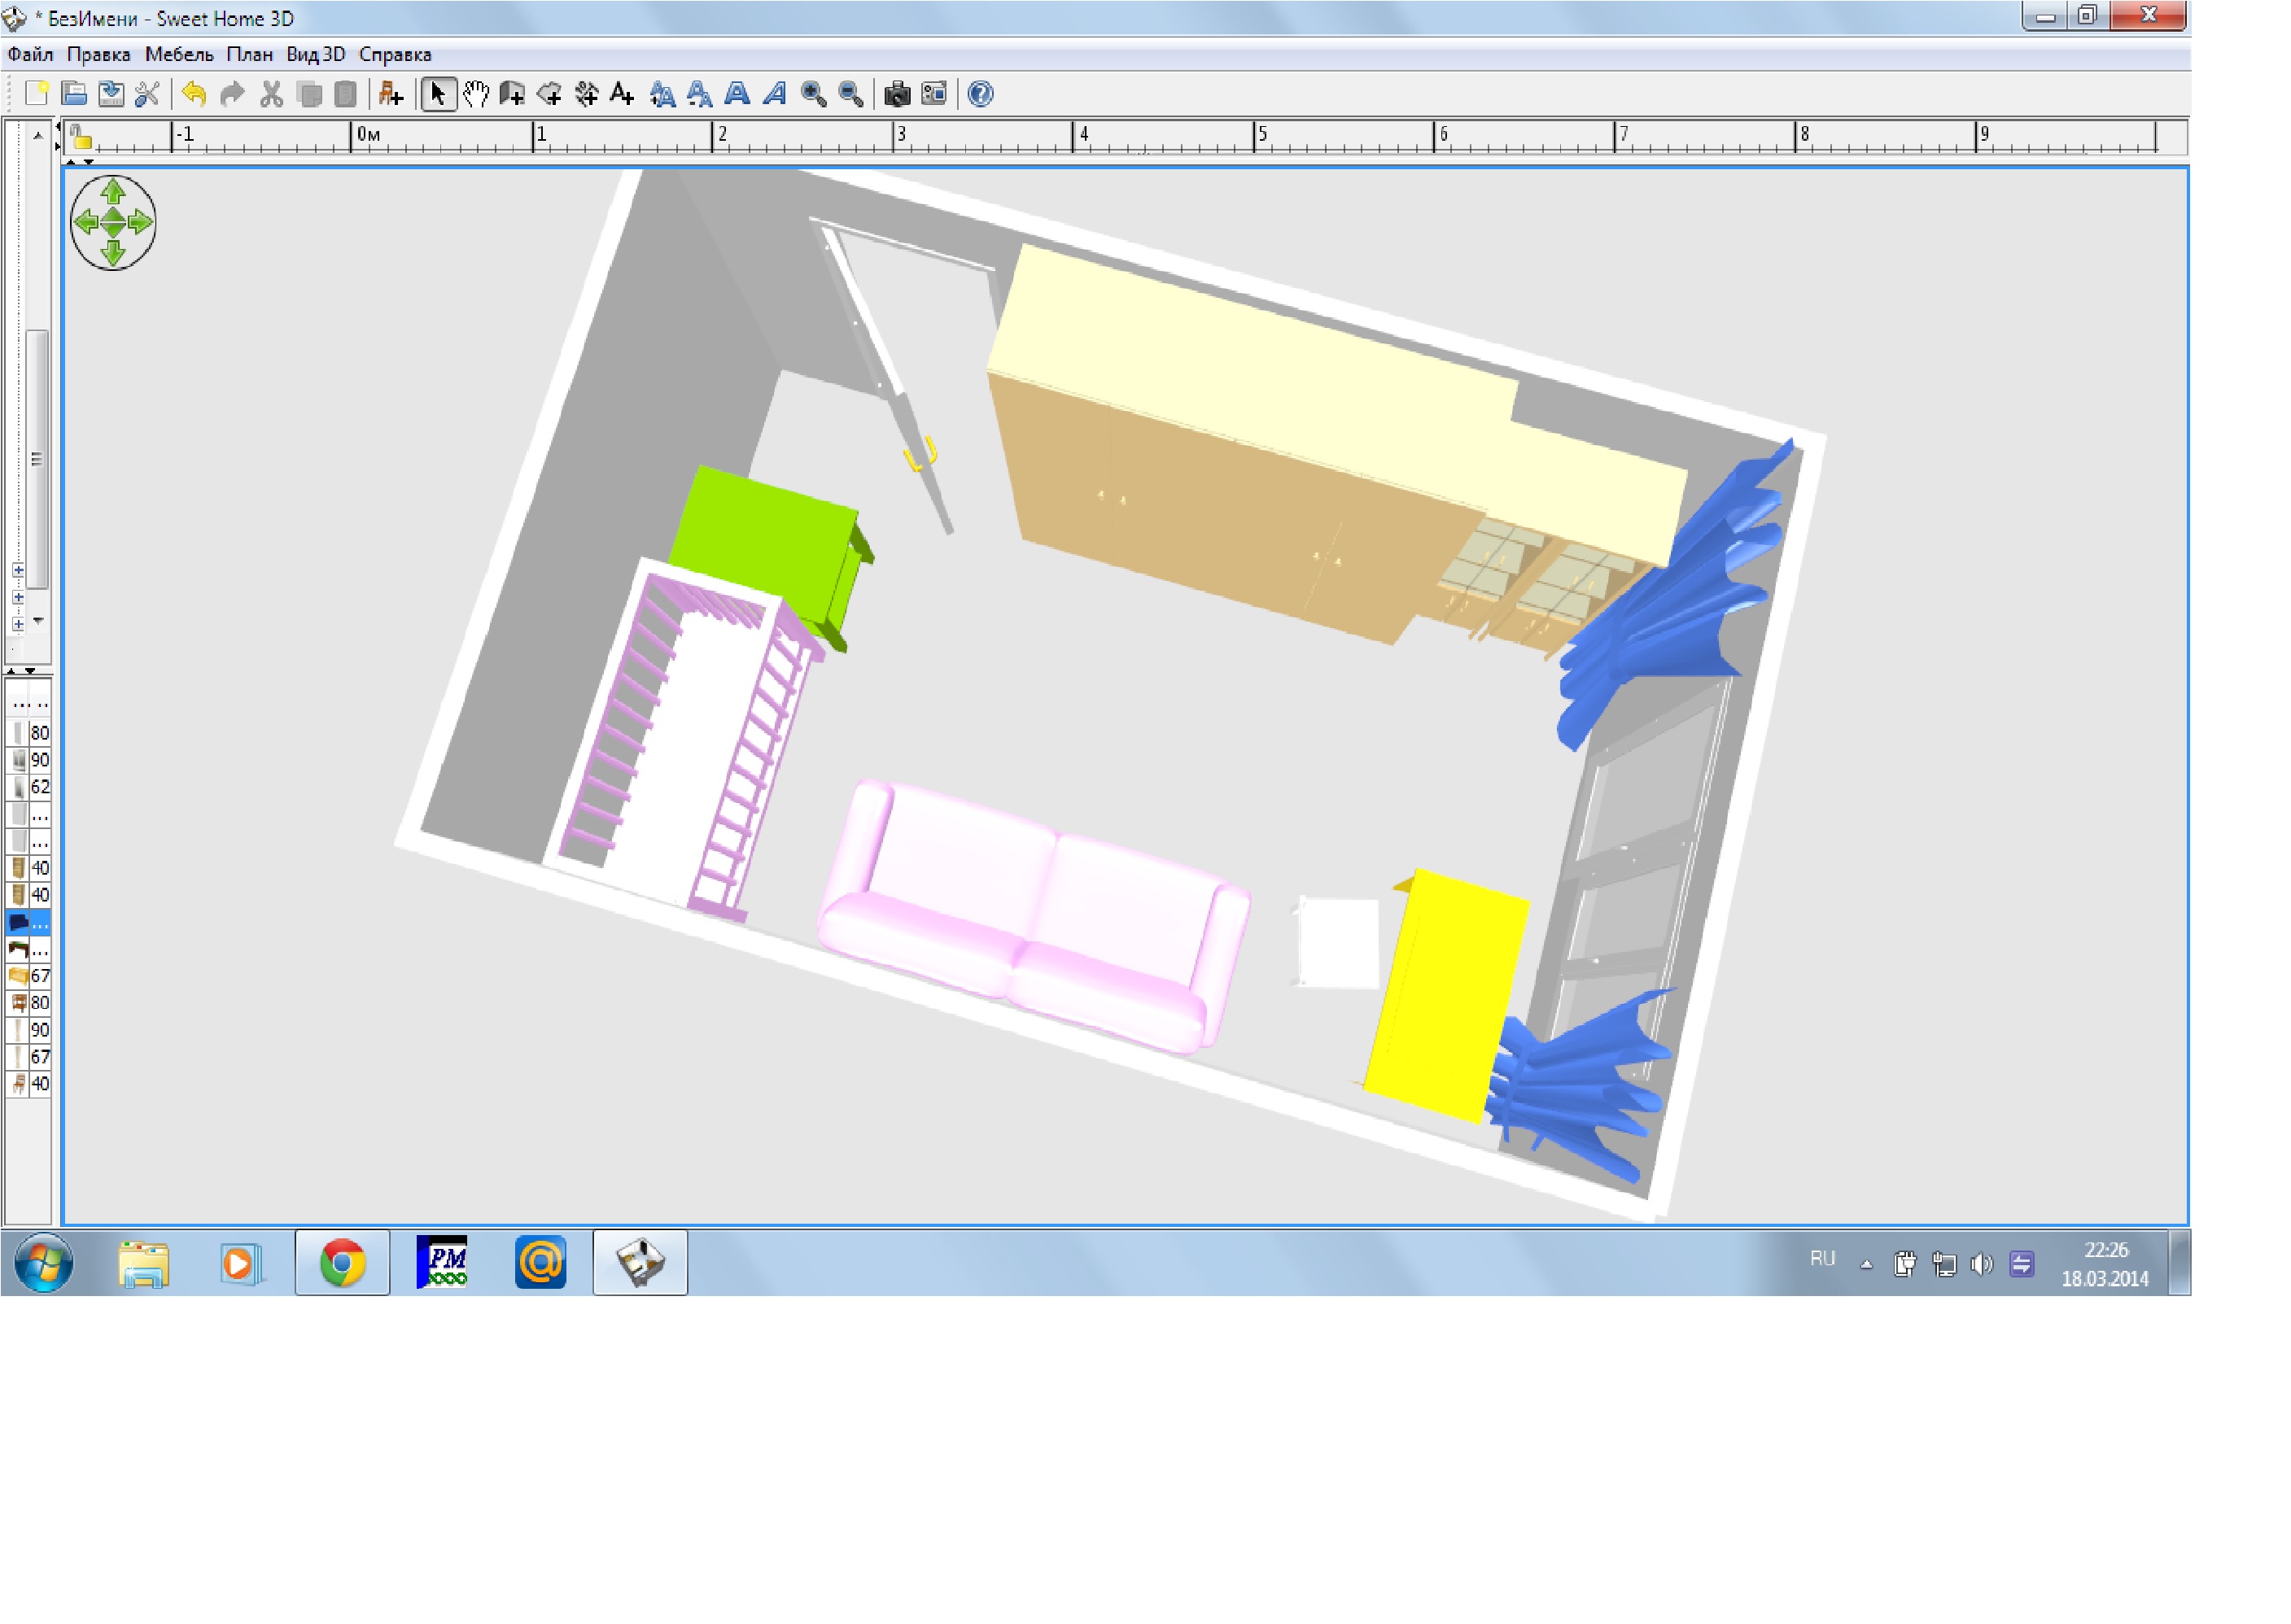Click the catalog scrollbar down arrow
This screenshot has height=1624, width=2291.
click(x=38, y=621)
